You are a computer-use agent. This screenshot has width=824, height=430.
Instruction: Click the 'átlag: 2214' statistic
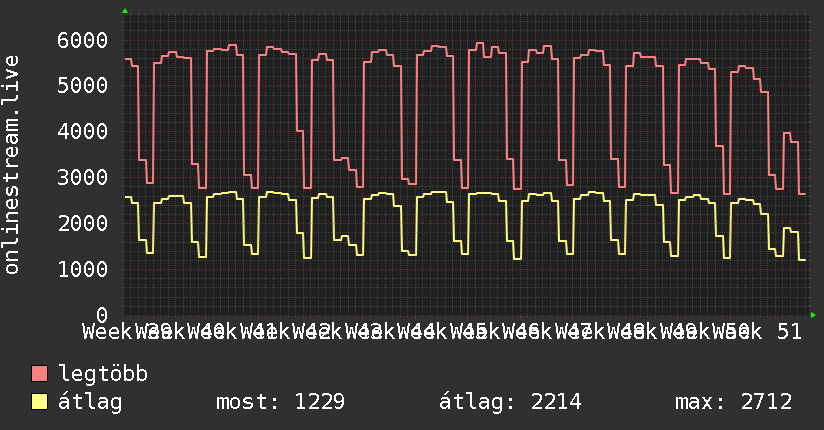coord(510,402)
